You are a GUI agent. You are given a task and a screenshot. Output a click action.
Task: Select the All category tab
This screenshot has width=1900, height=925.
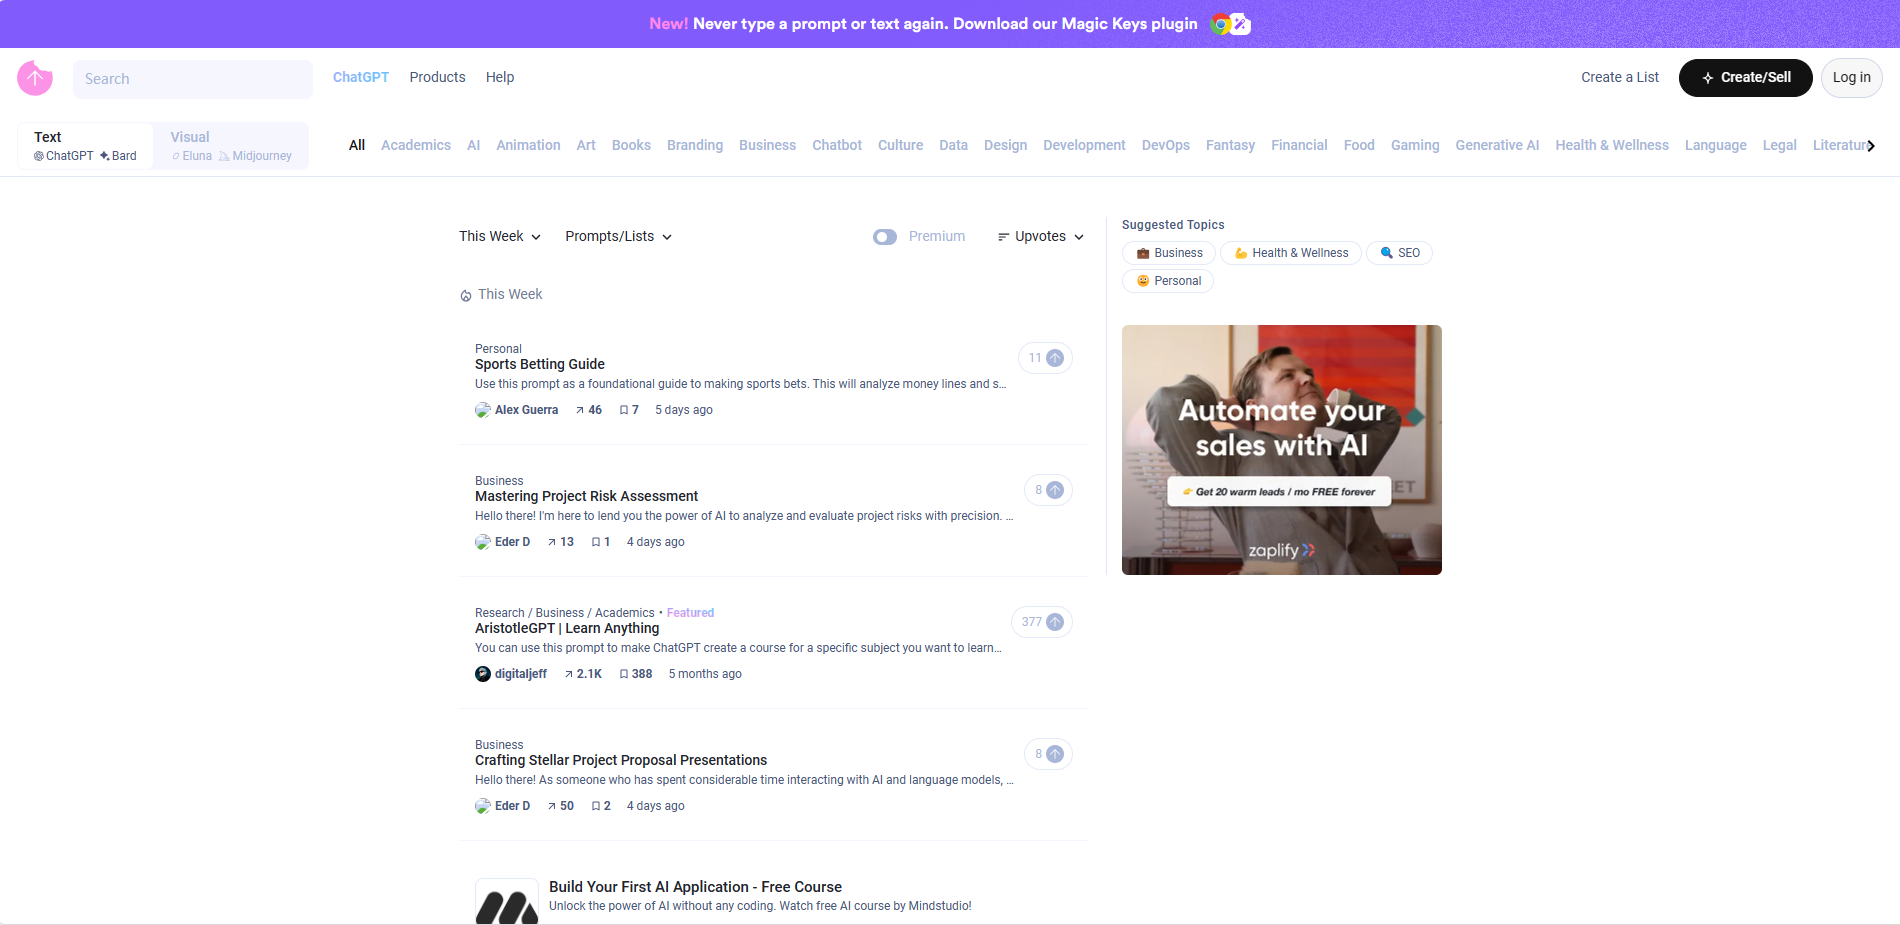(x=357, y=145)
